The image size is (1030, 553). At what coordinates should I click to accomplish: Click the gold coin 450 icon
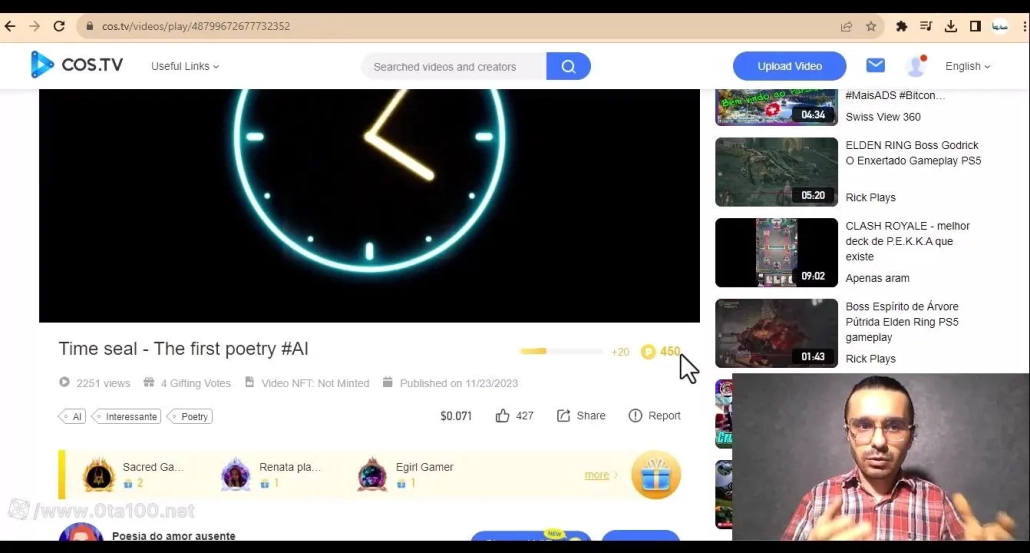point(648,352)
